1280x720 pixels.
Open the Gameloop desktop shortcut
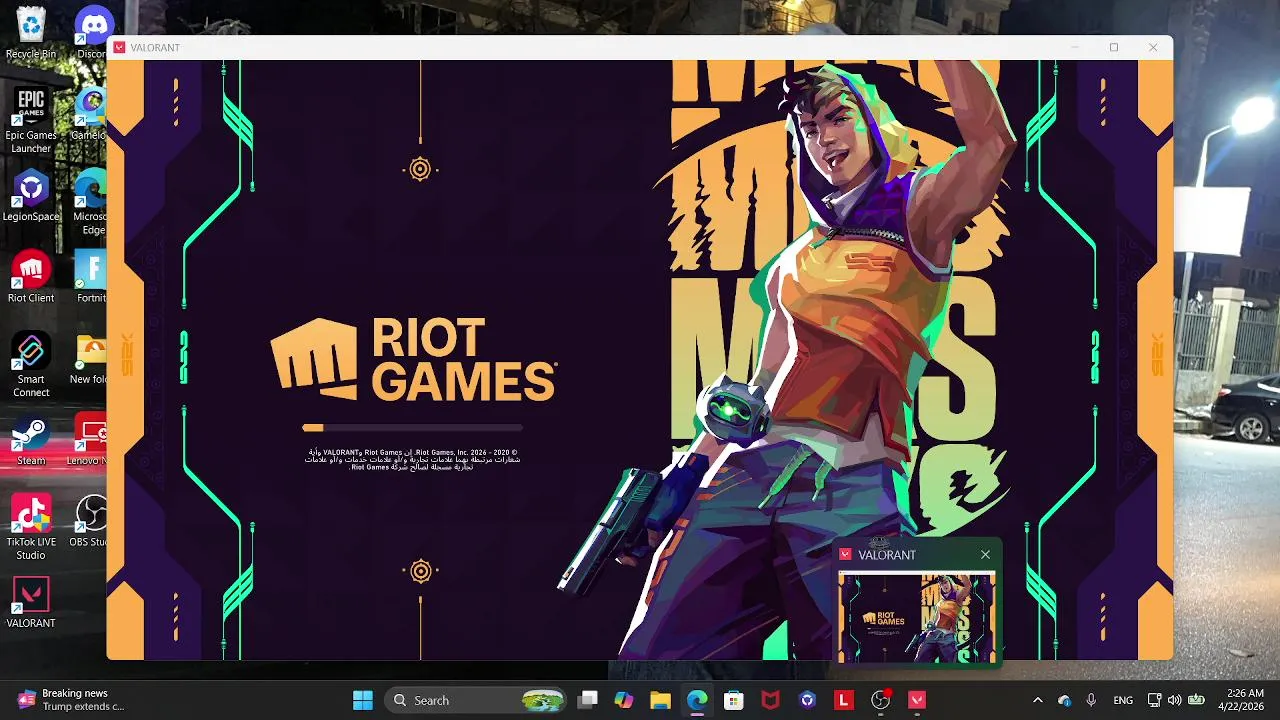coord(92,113)
